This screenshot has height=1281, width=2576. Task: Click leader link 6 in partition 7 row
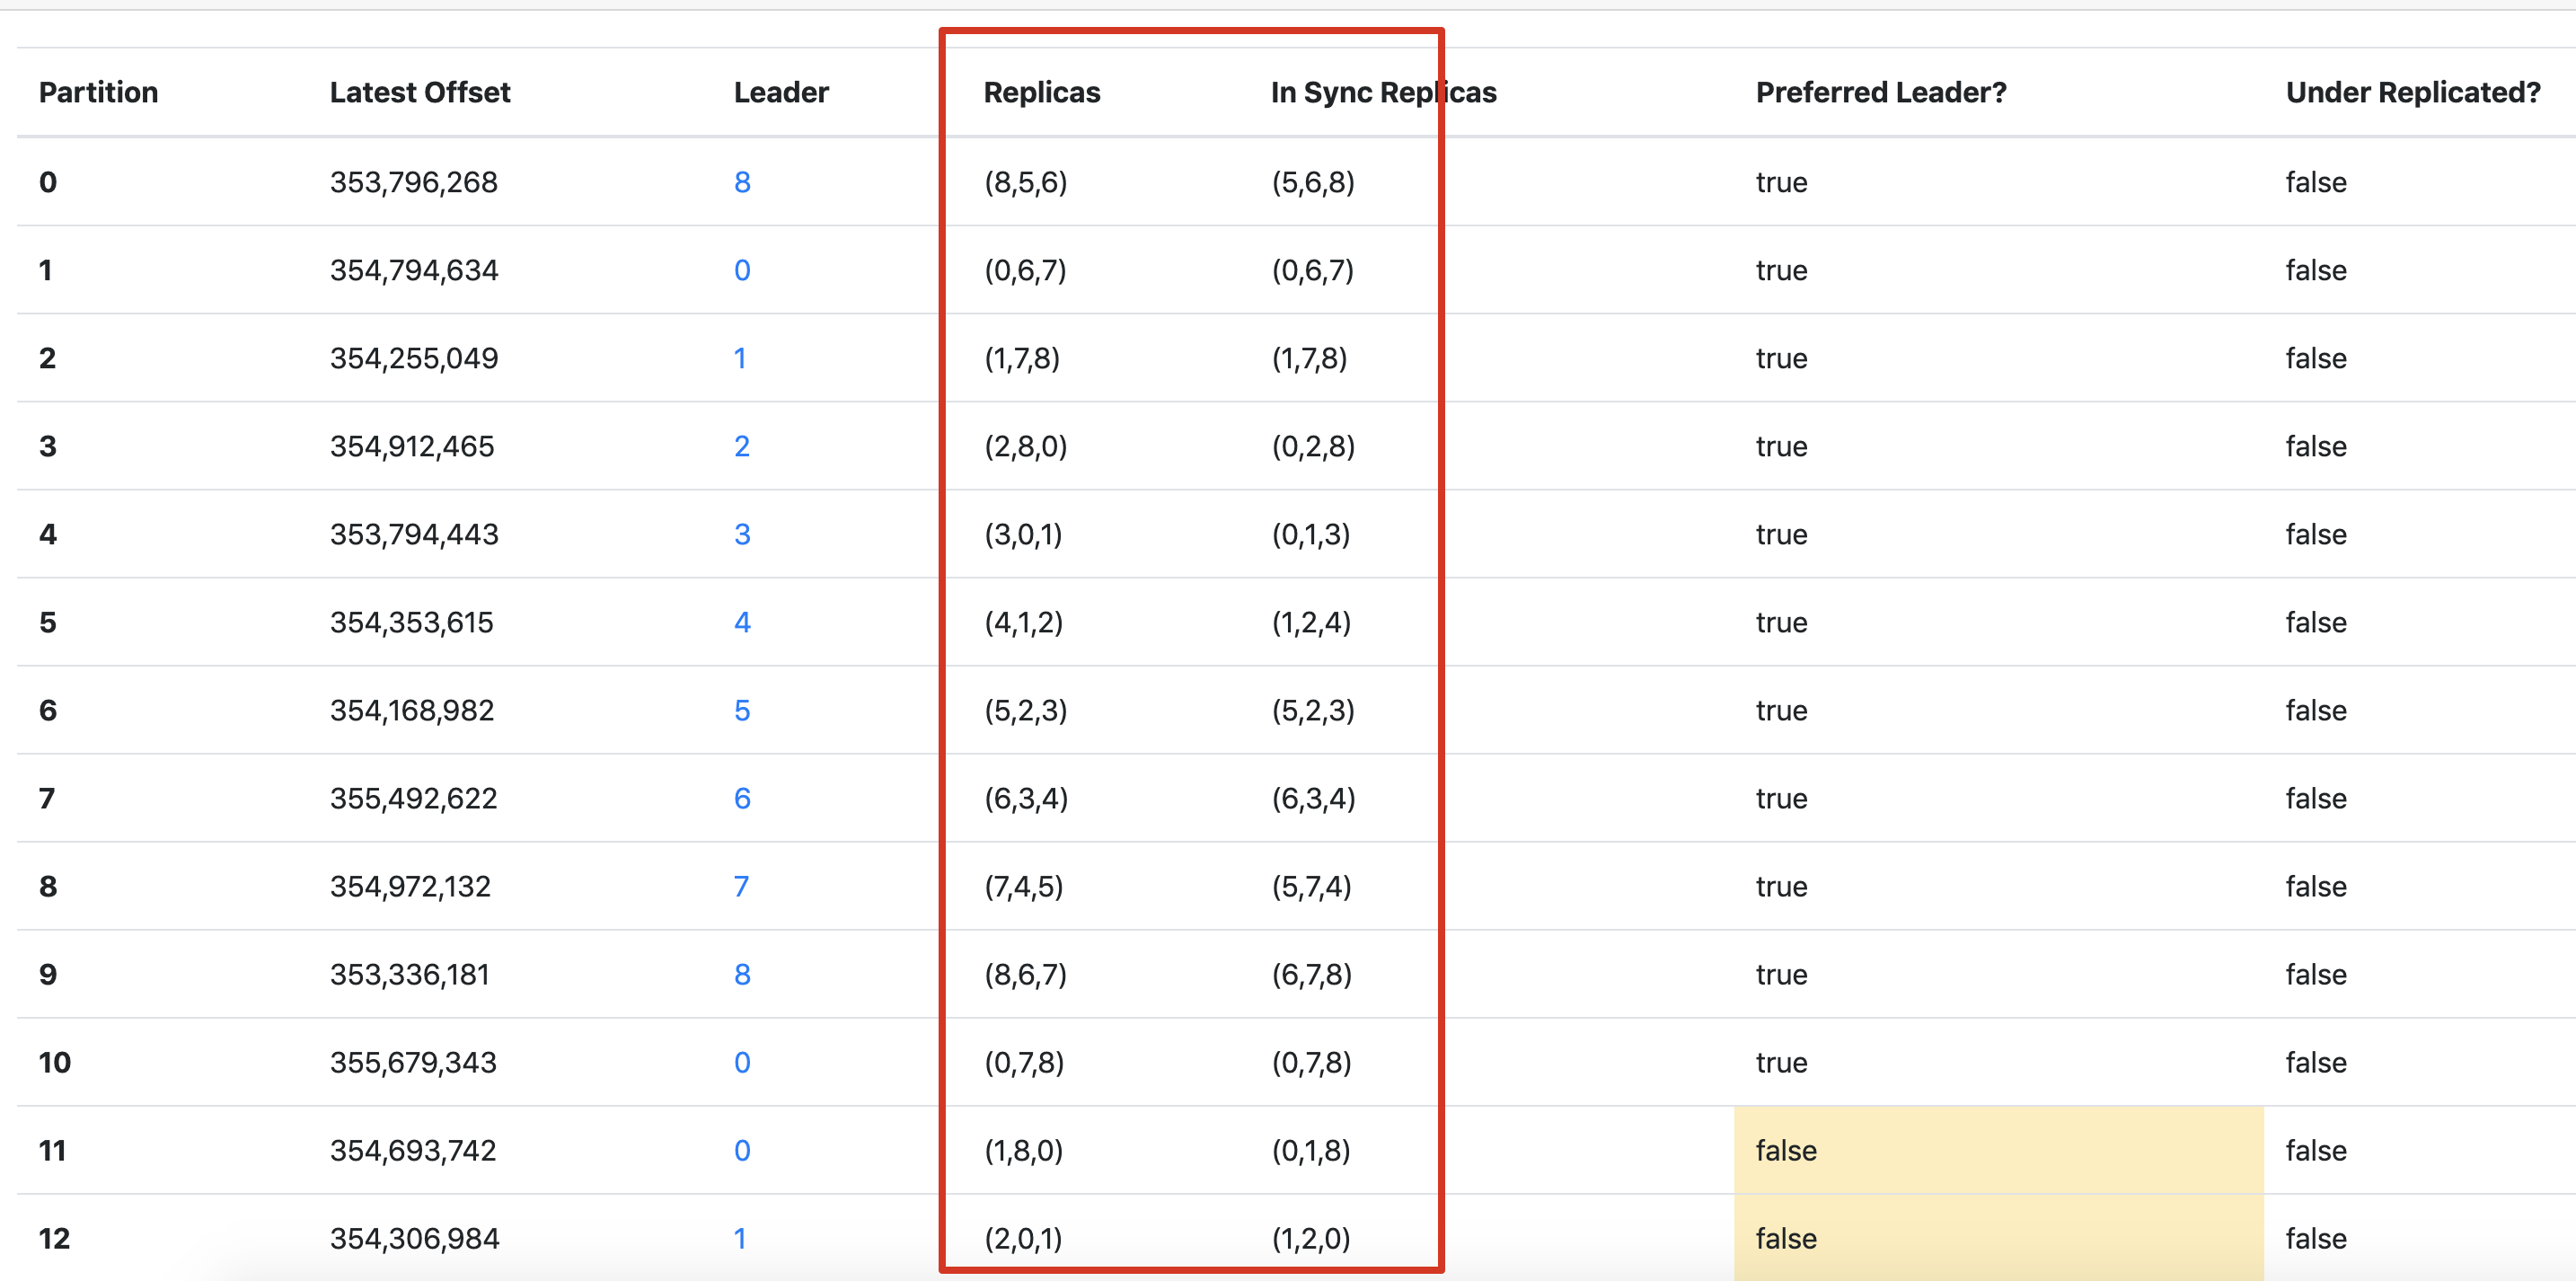click(x=742, y=798)
